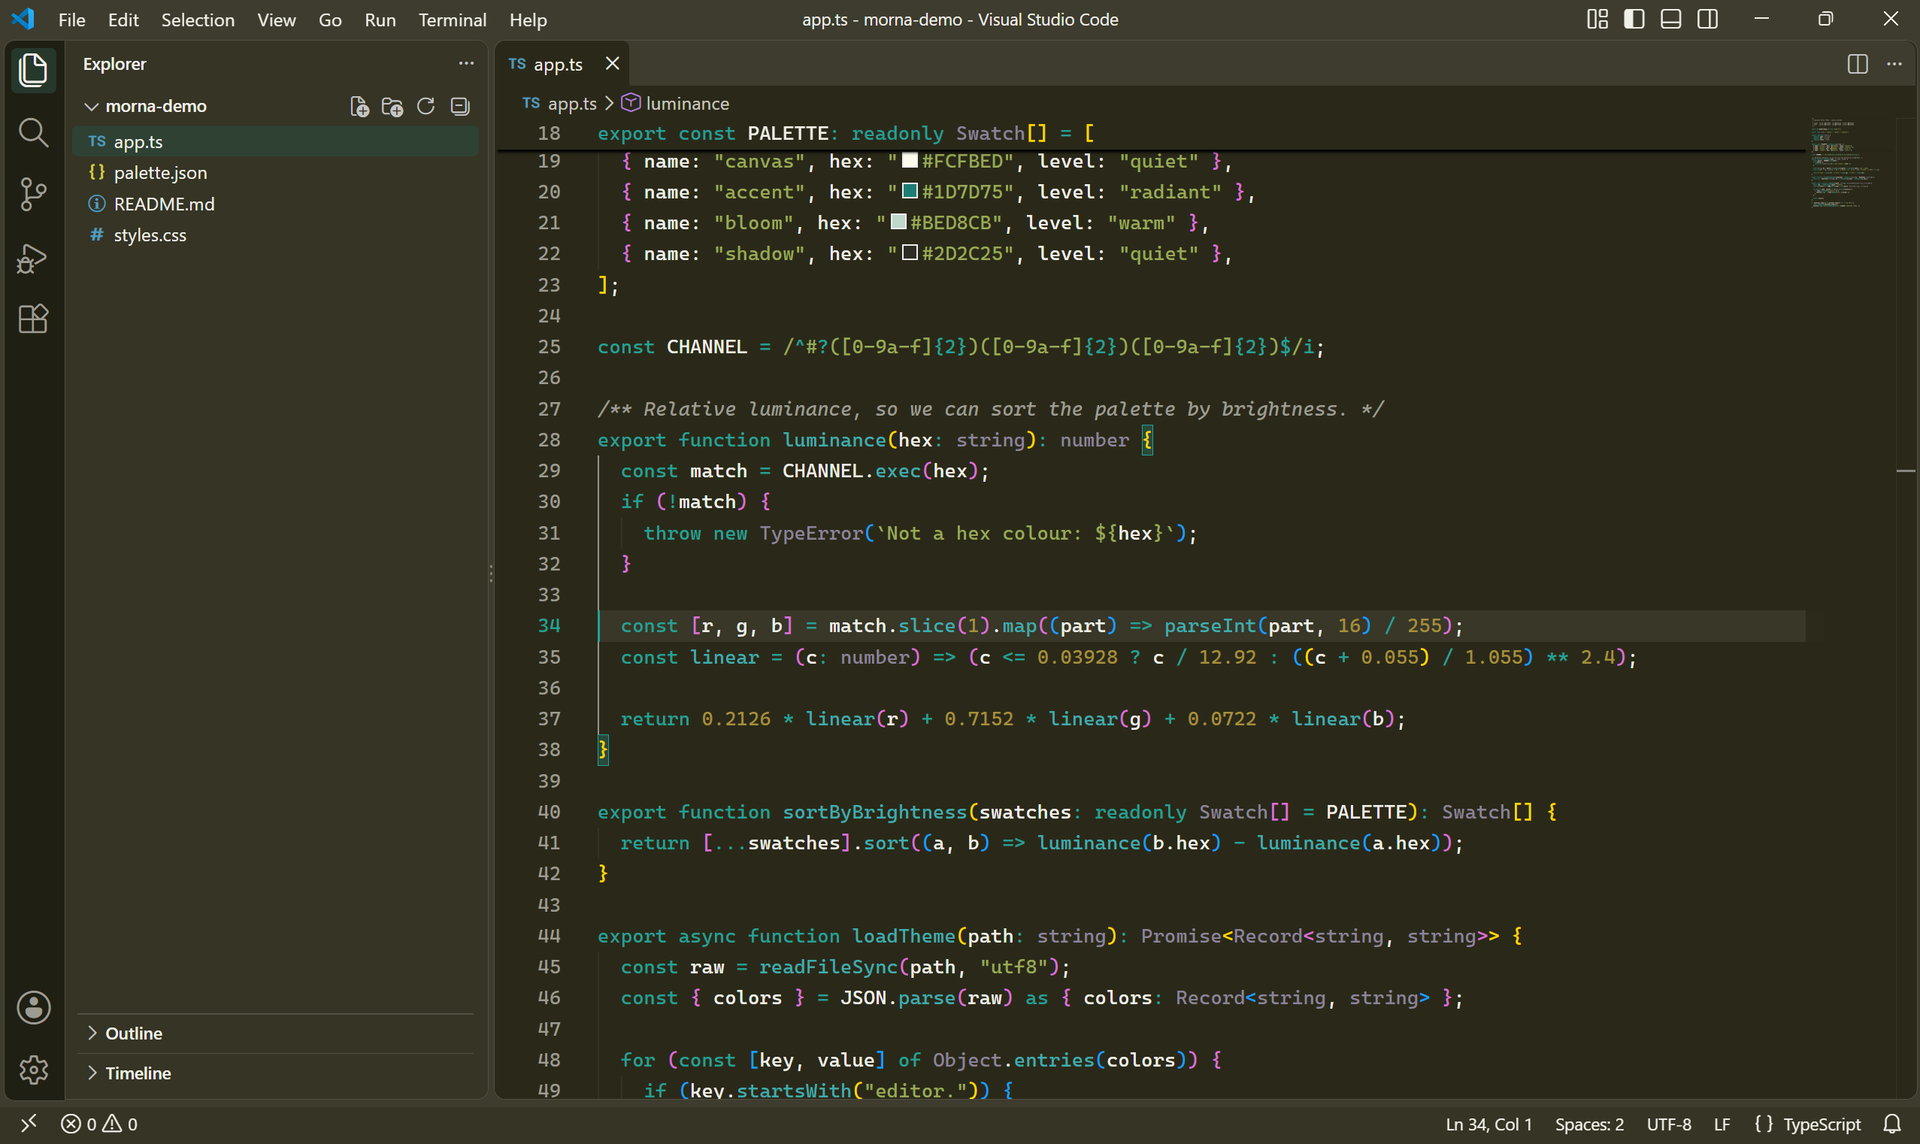Viewport: 1920px width, 1144px height.
Task: Open the Terminal menu
Action: pos(452,19)
